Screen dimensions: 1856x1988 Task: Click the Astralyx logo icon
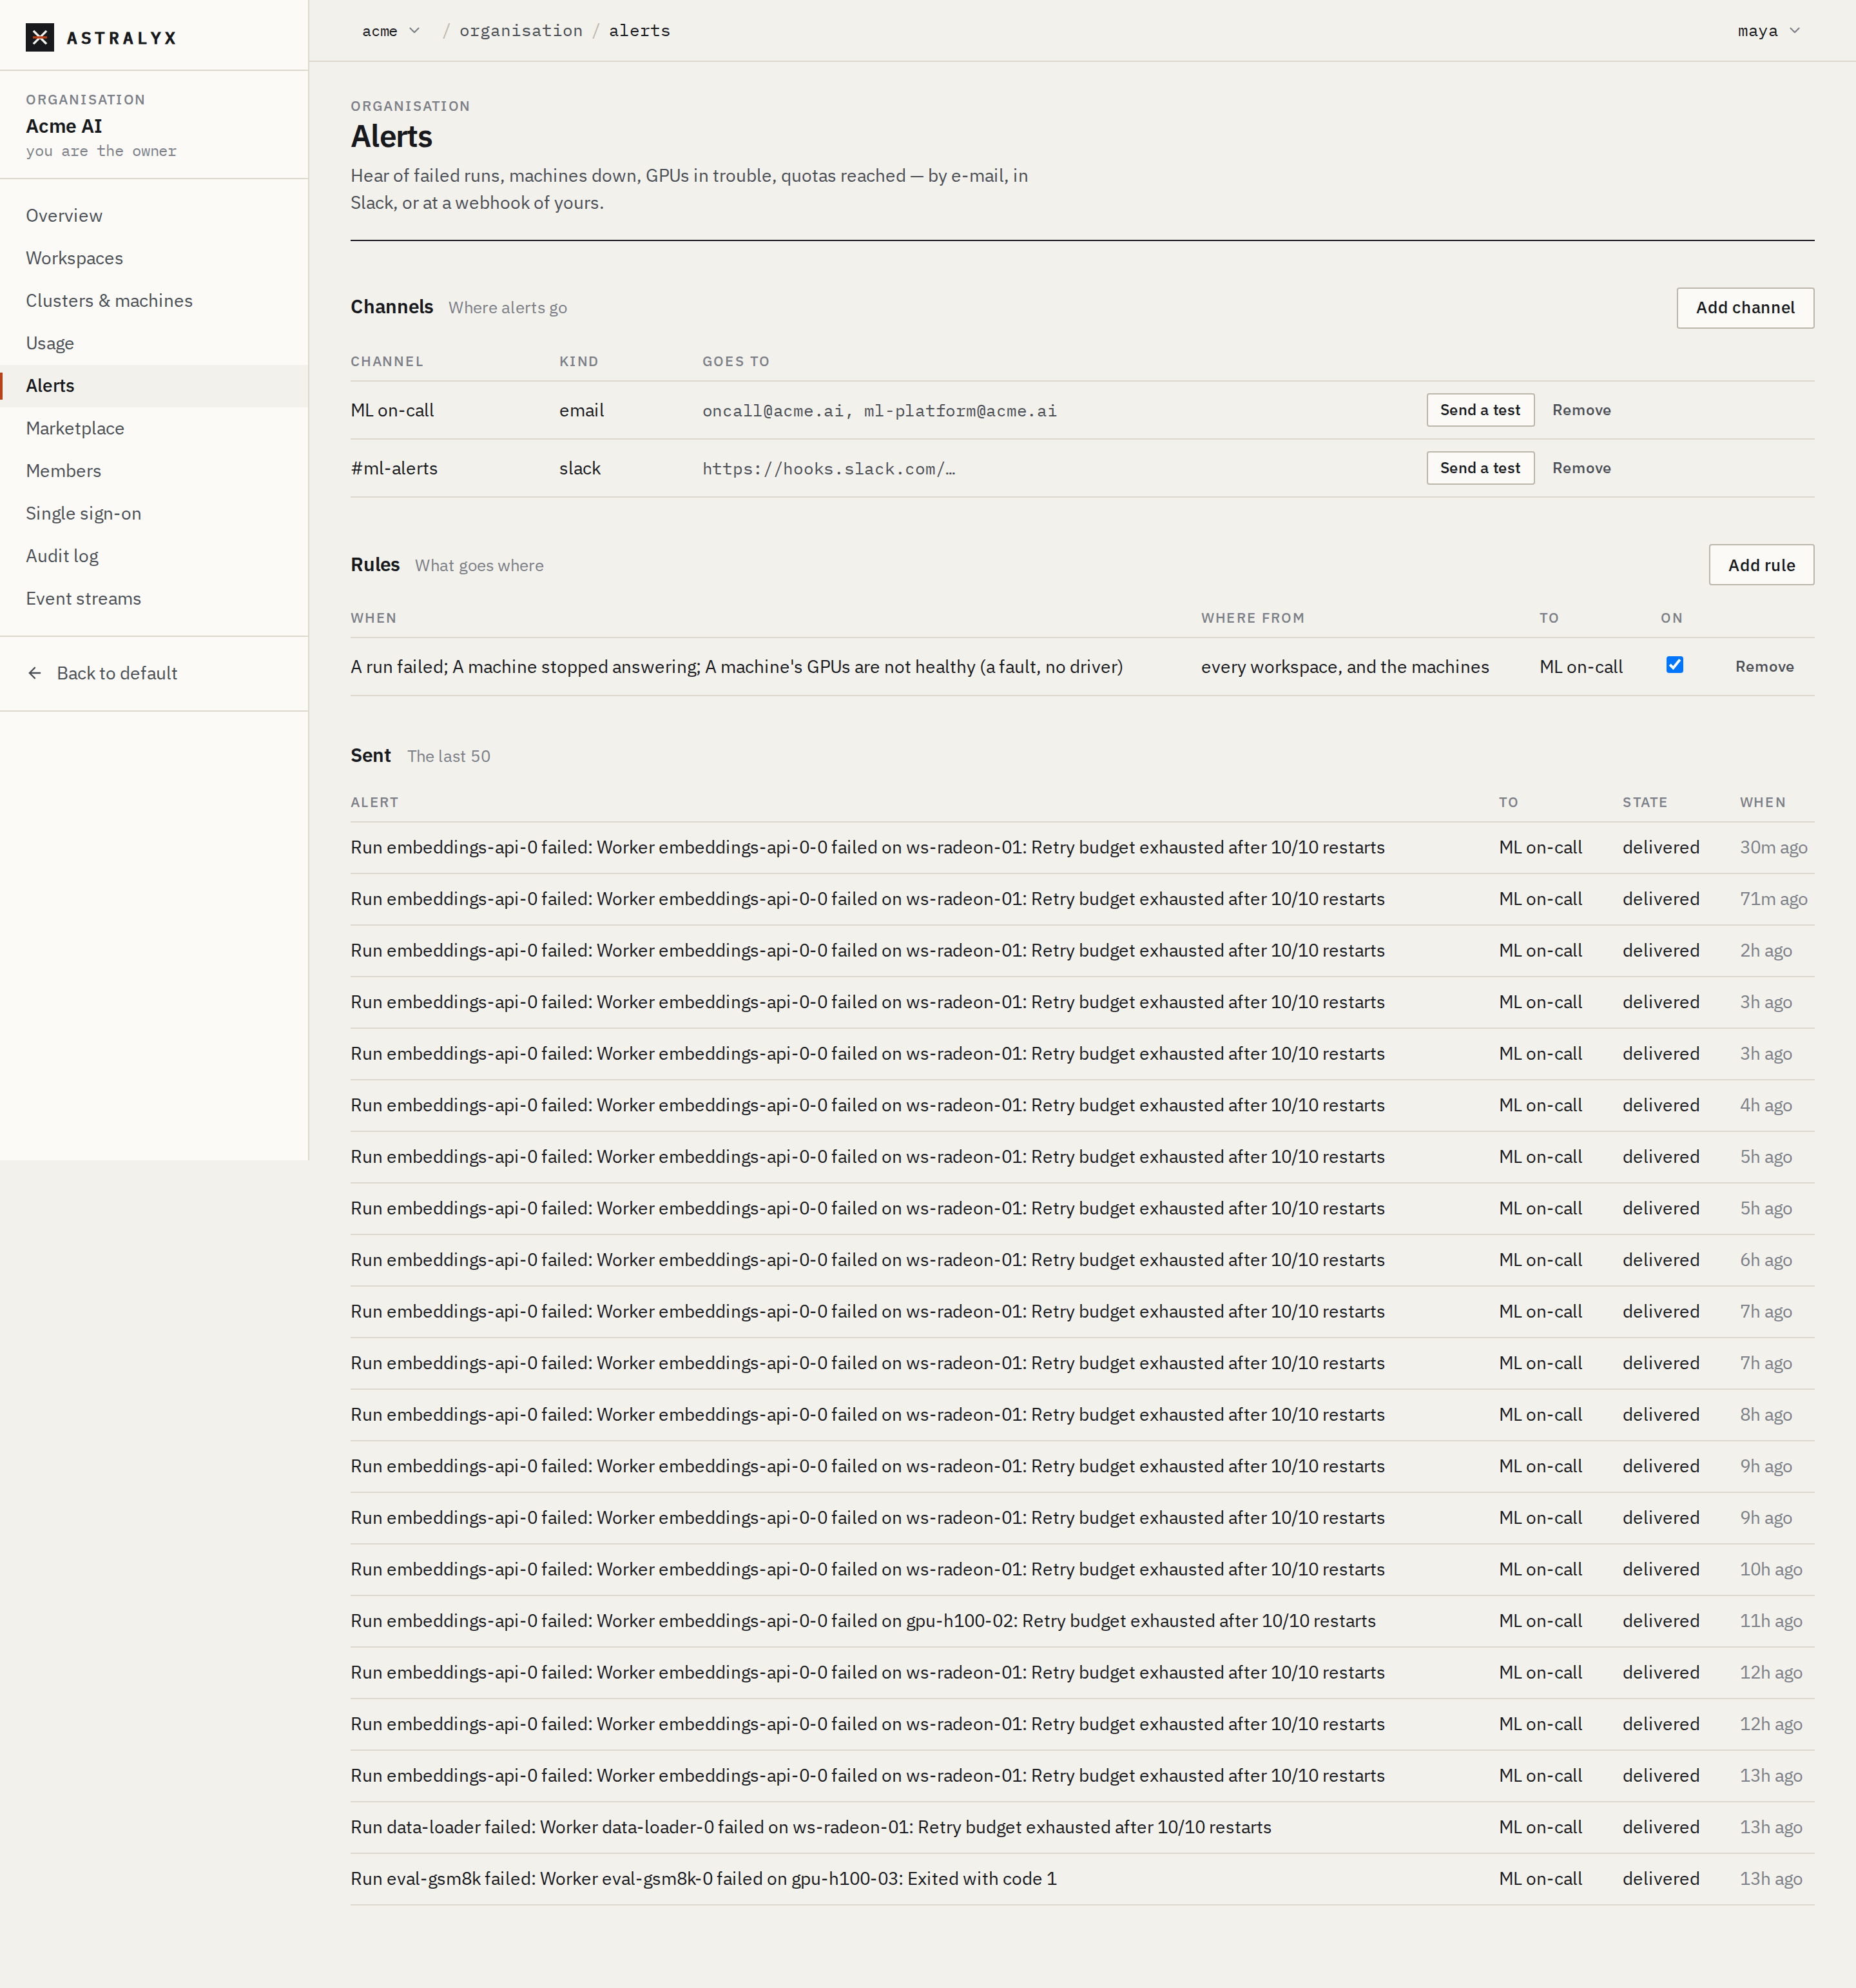point(40,38)
